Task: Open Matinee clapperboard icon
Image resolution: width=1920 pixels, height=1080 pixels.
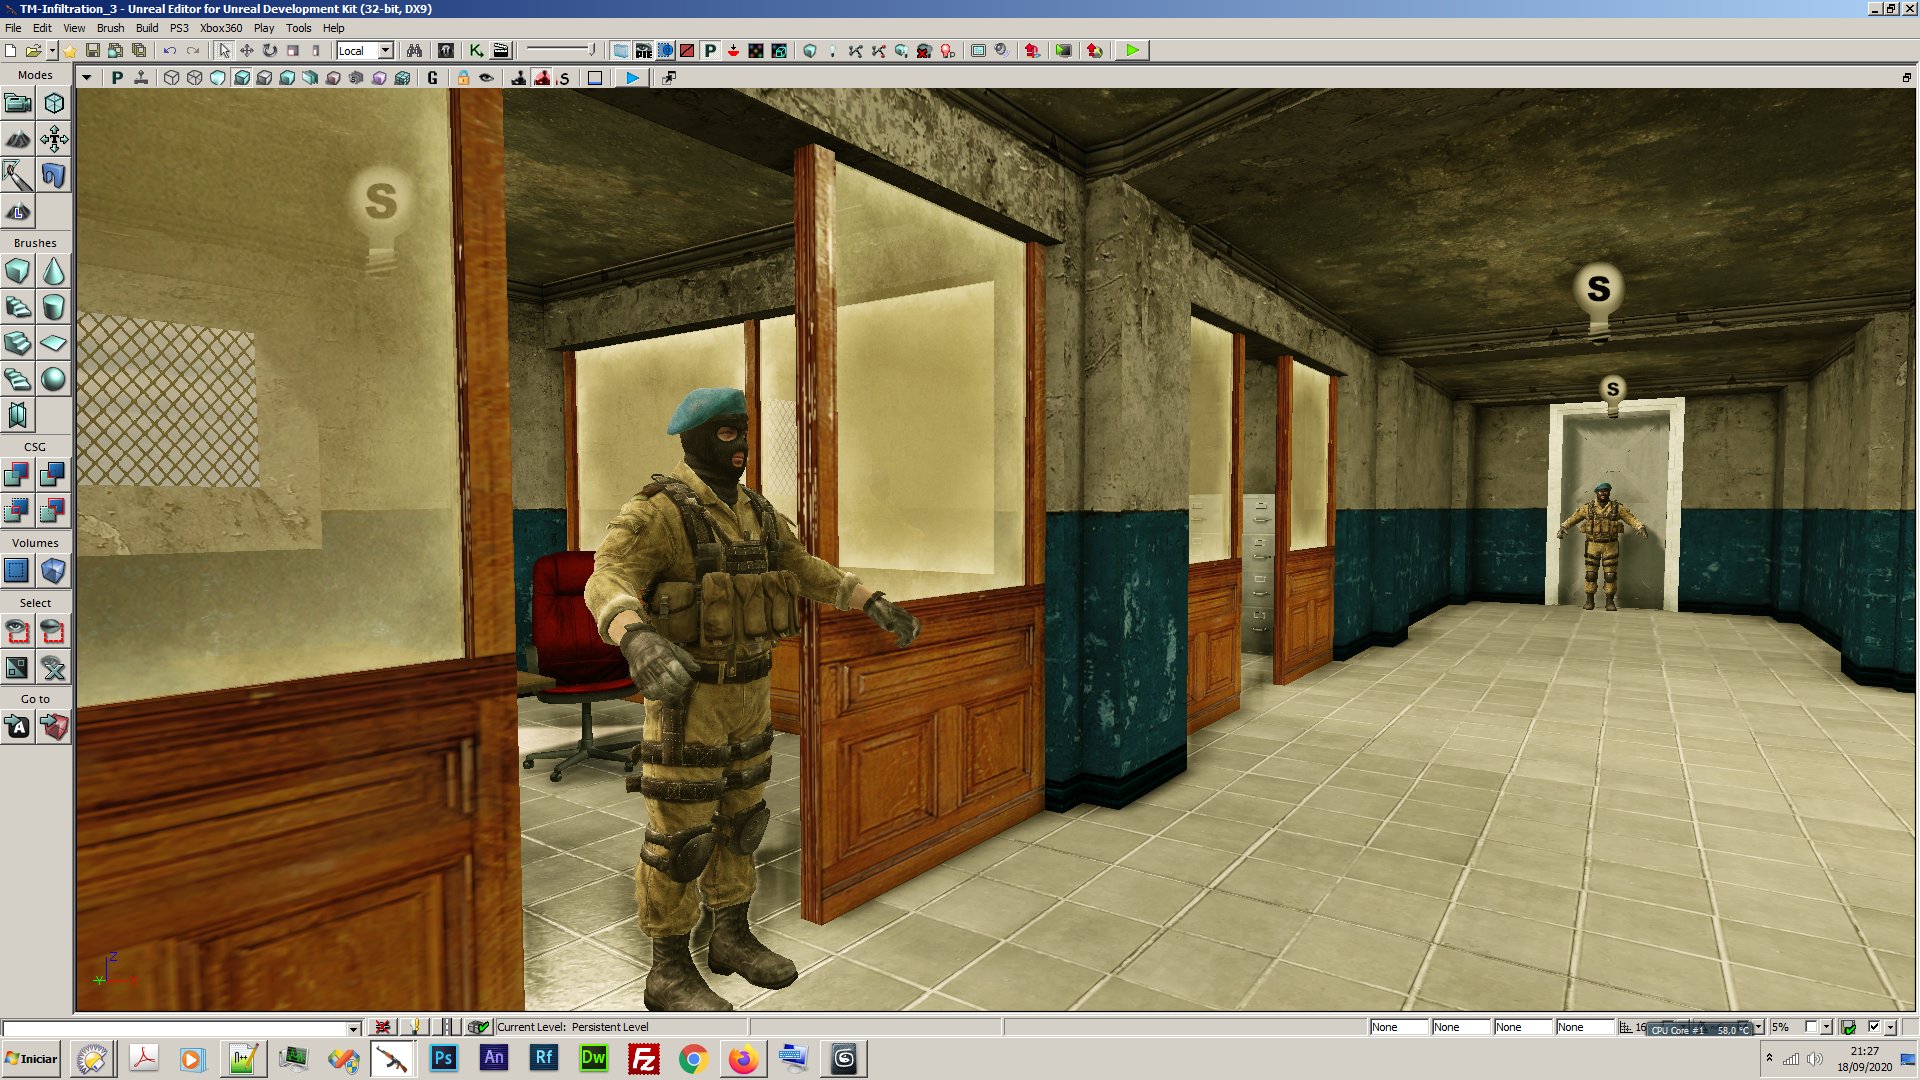Action: coord(501,50)
